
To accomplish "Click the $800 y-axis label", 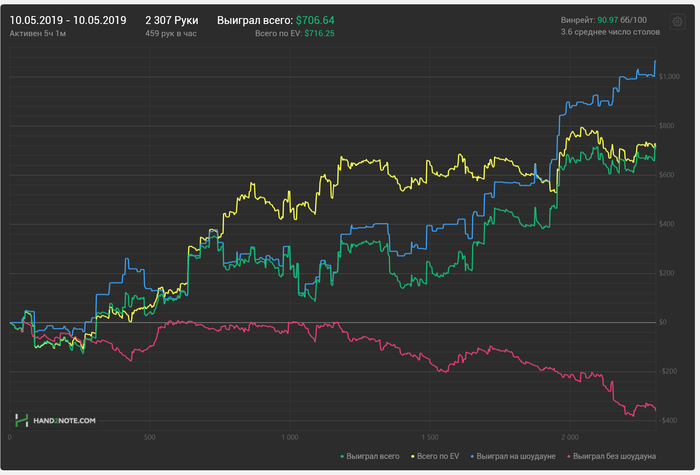I will point(667,126).
